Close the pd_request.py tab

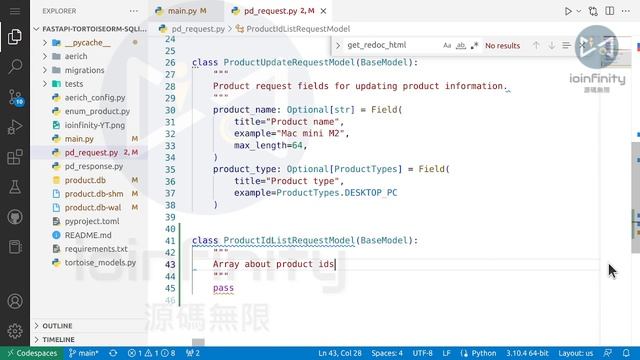323,11
